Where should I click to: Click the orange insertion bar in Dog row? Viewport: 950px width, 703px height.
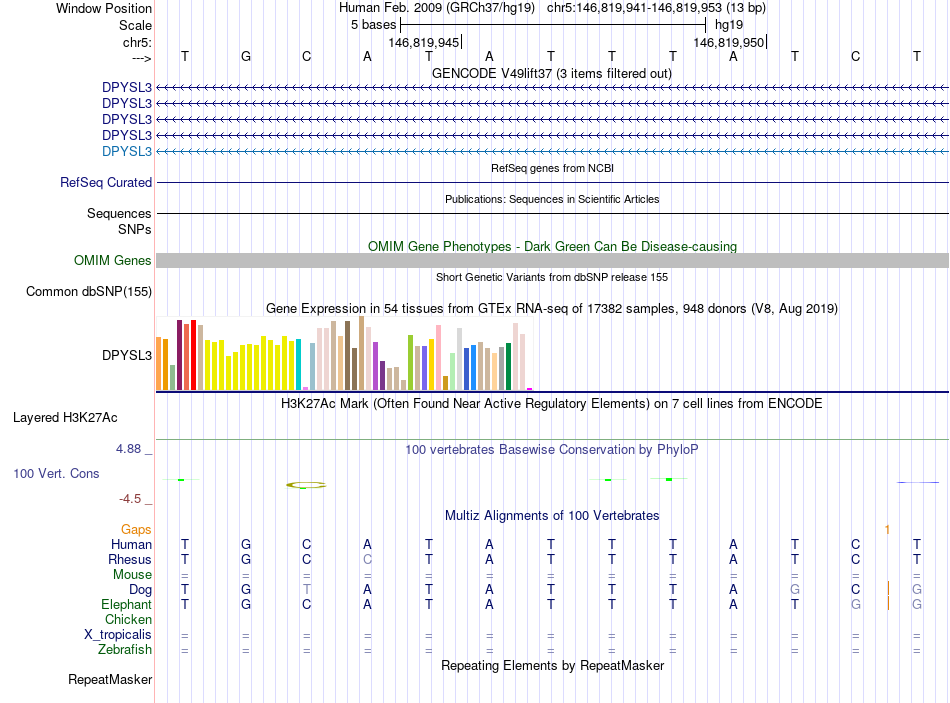click(x=888, y=588)
